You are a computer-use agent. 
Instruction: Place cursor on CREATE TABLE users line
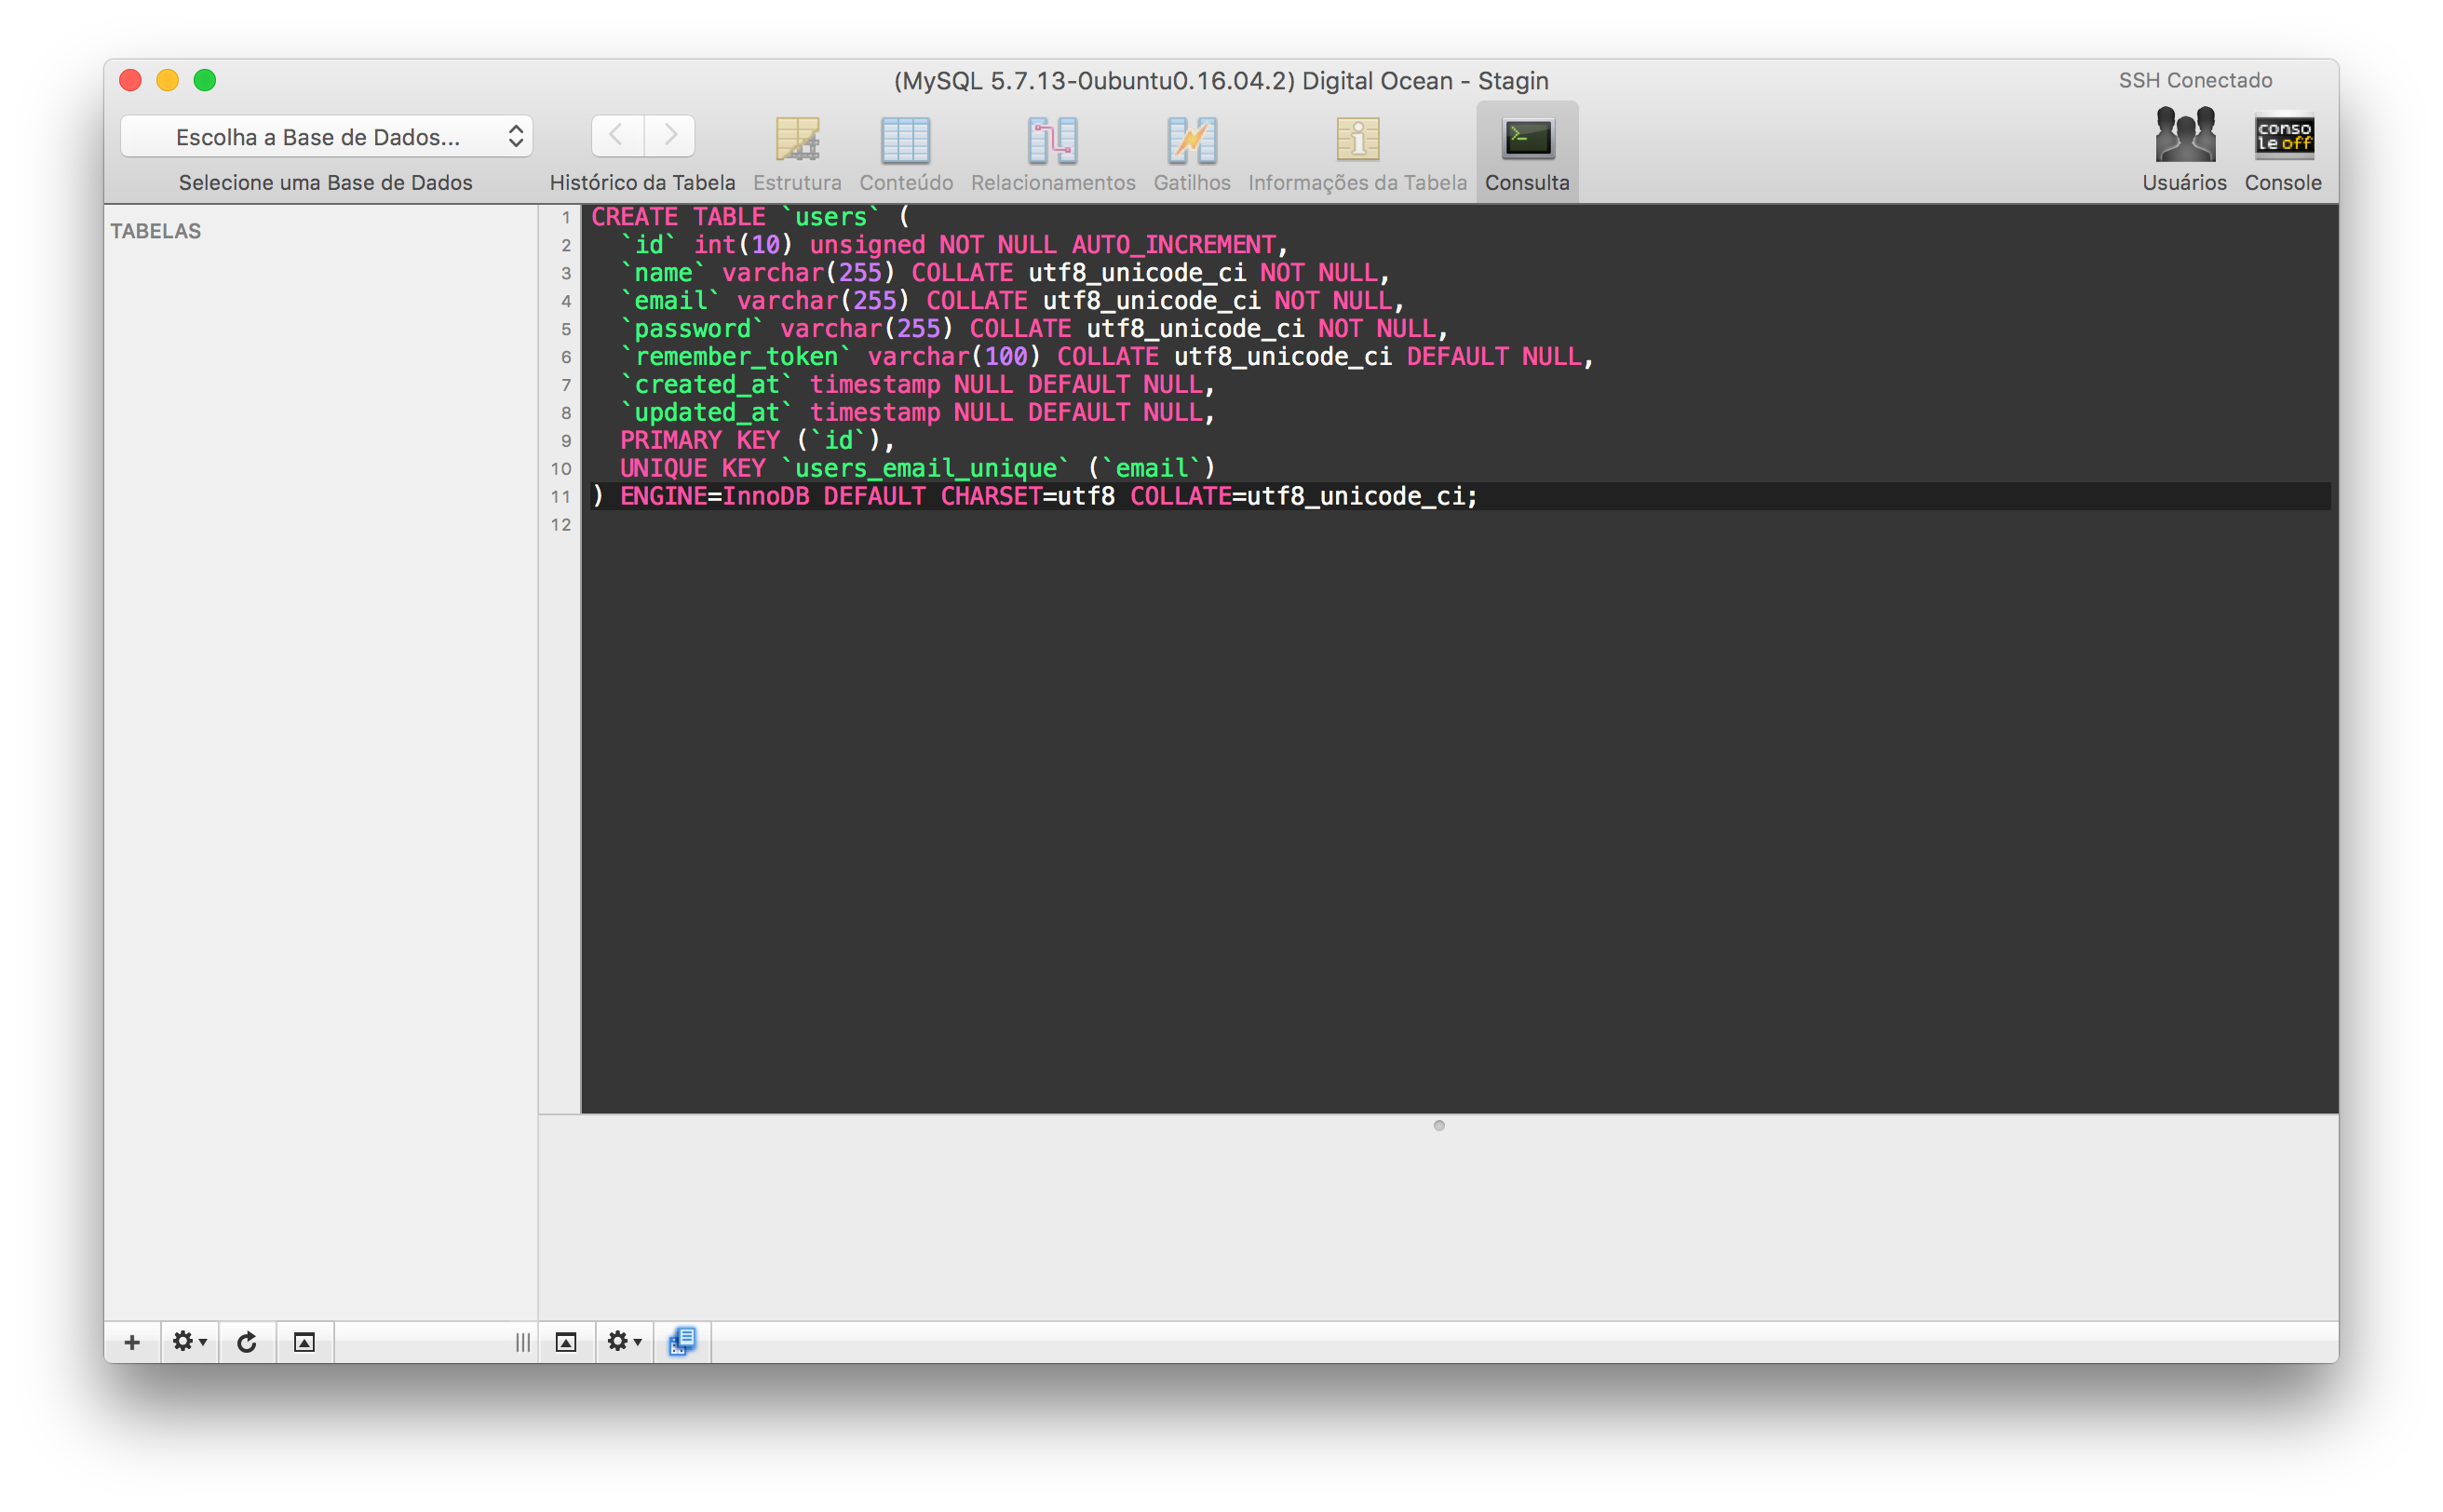[x=750, y=217]
